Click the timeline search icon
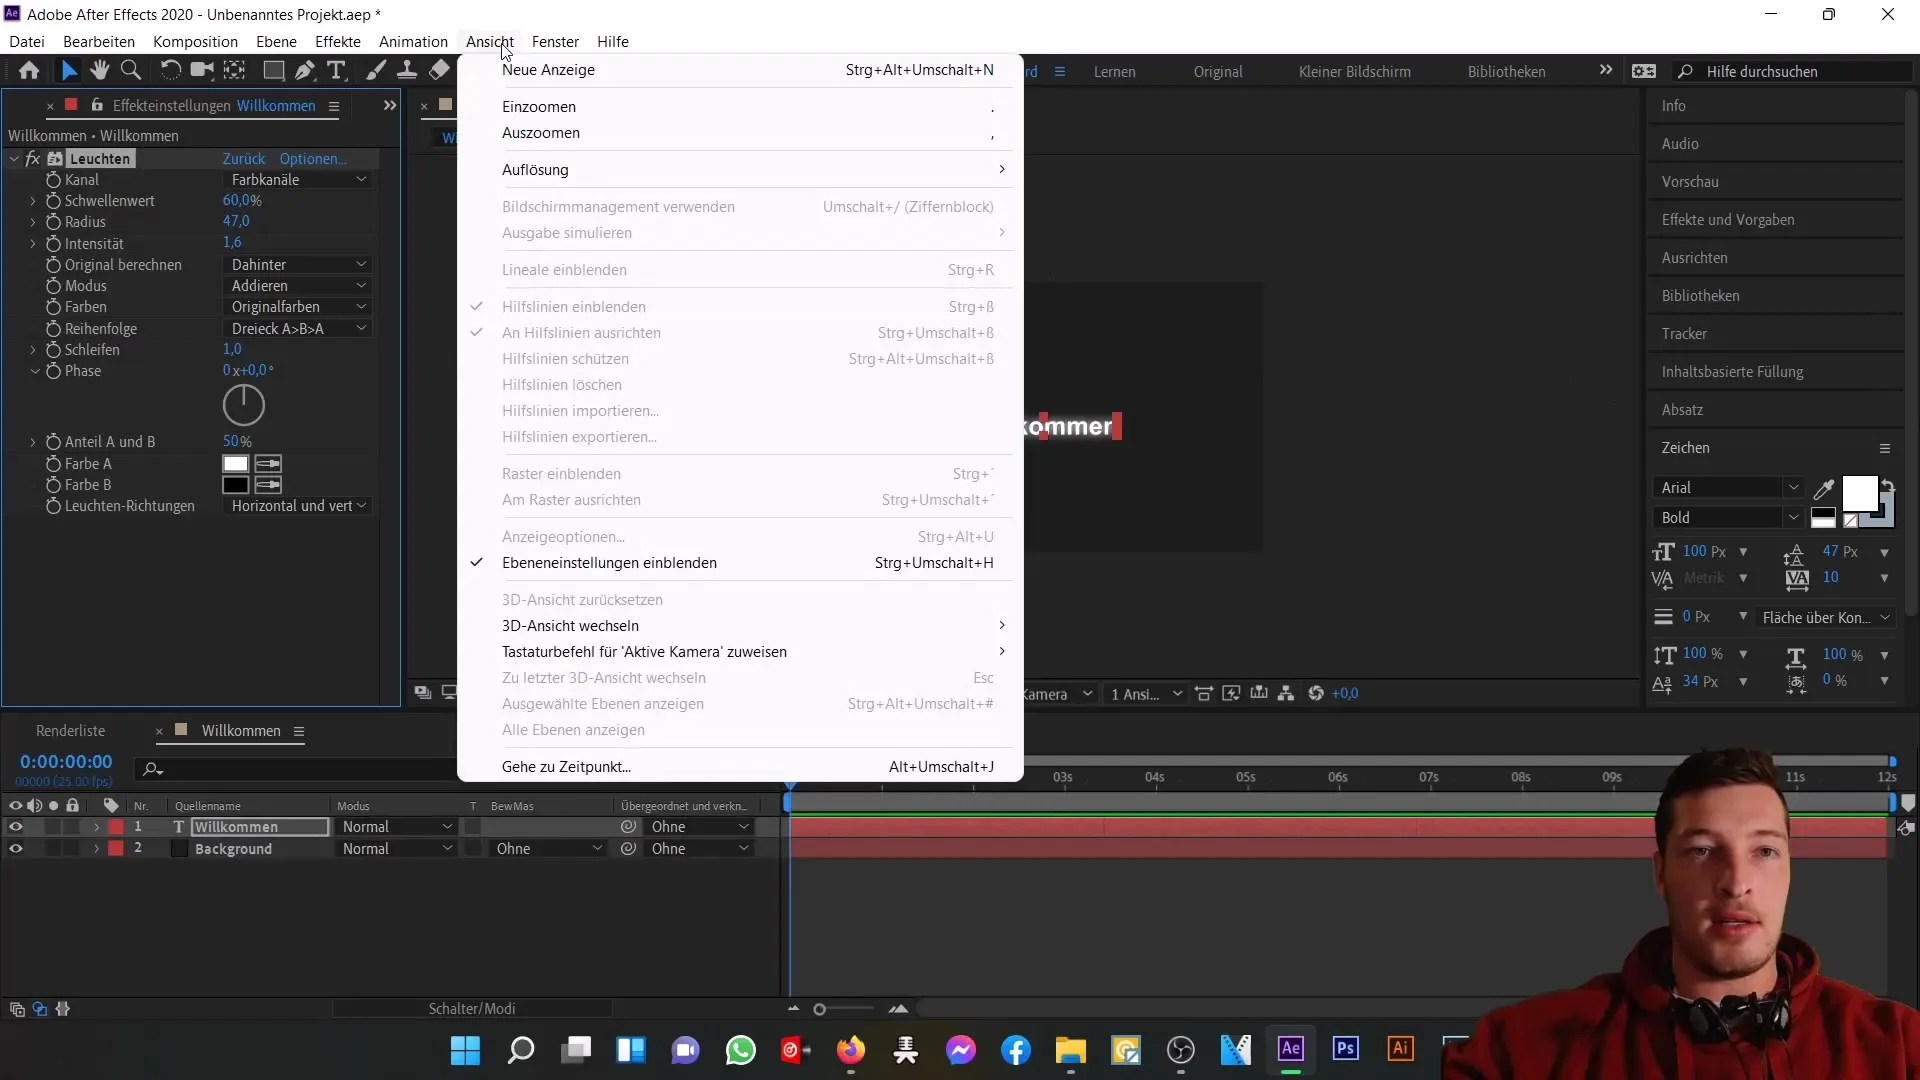Screen dimensions: 1920x1080 (x=152, y=769)
